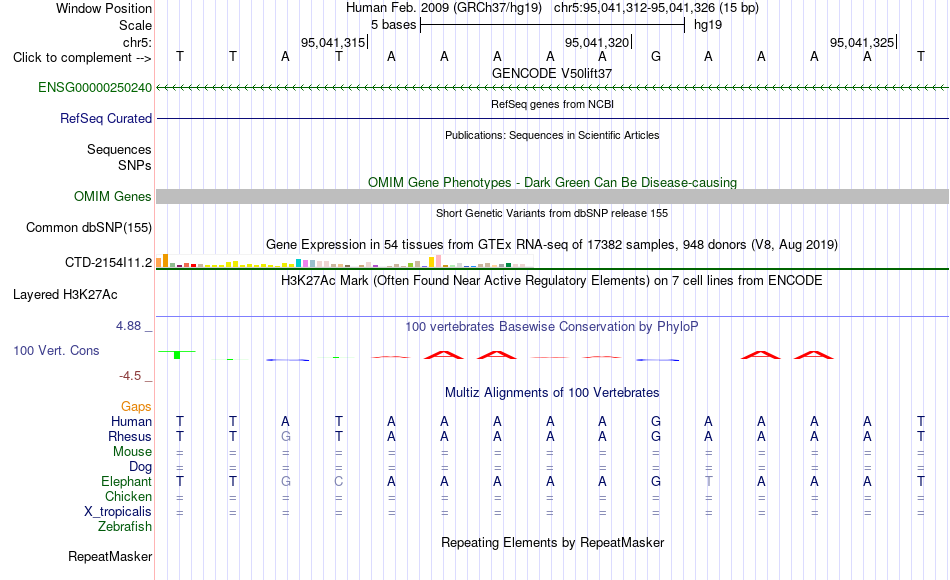Click the ENSG00000250240 gene label
The image size is (950, 580).
pyautogui.click(x=95, y=87)
